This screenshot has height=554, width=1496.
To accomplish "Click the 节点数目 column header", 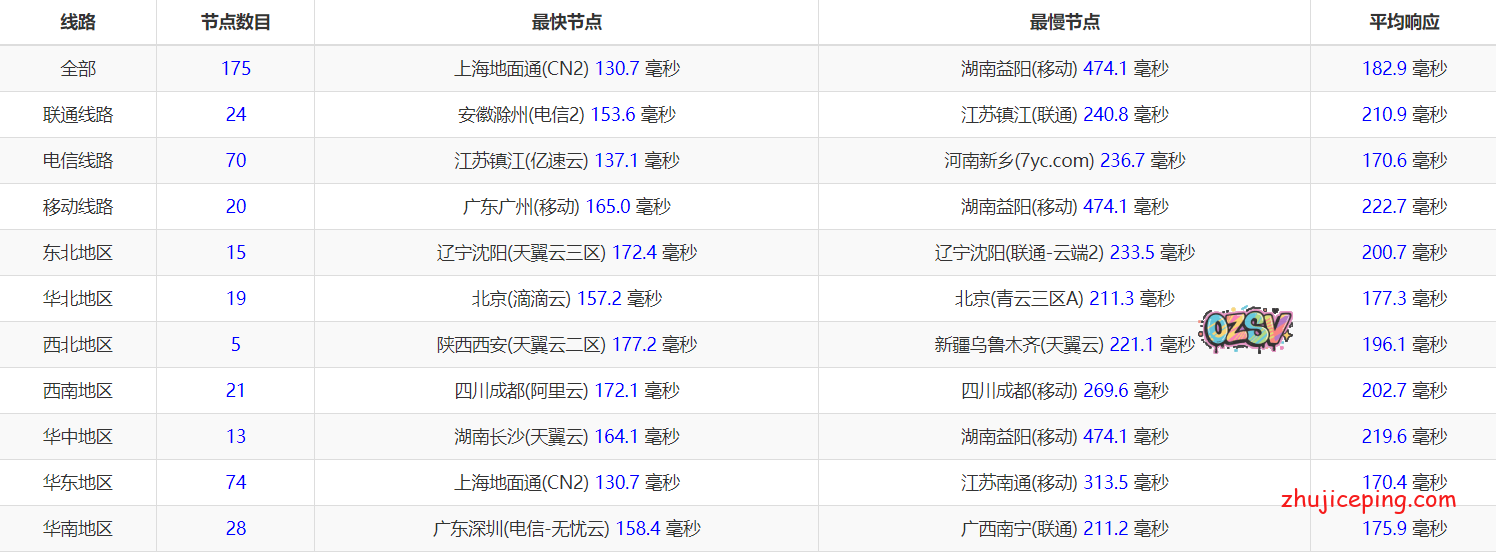I will [x=235, y=22].
